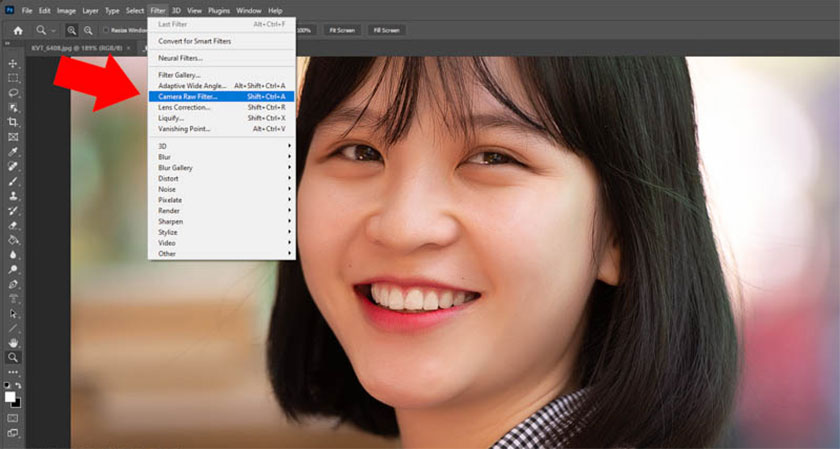The image size is (840, 449).
Task: Expand the Video filter submenu
Action: pos(222,243)
